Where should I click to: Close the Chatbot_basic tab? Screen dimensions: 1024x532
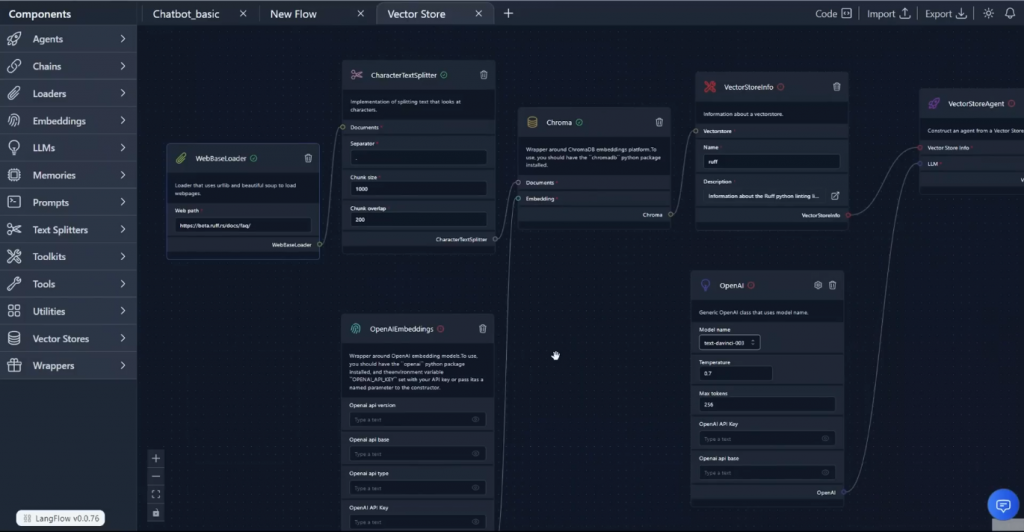point(243,13)
